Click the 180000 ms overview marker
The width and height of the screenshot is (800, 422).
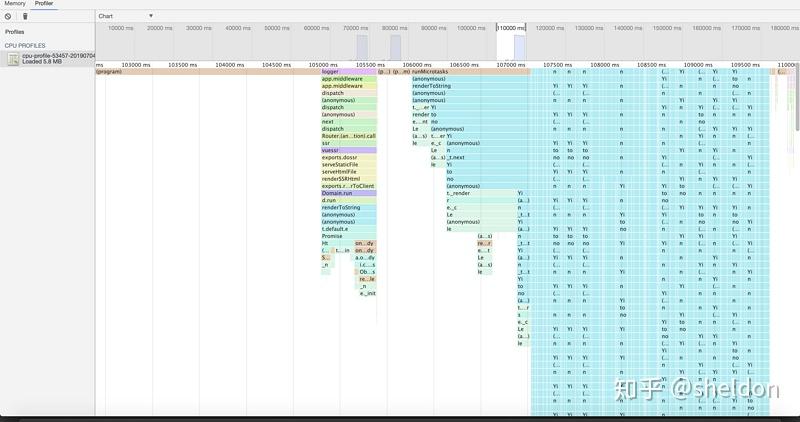coord(784,28)
